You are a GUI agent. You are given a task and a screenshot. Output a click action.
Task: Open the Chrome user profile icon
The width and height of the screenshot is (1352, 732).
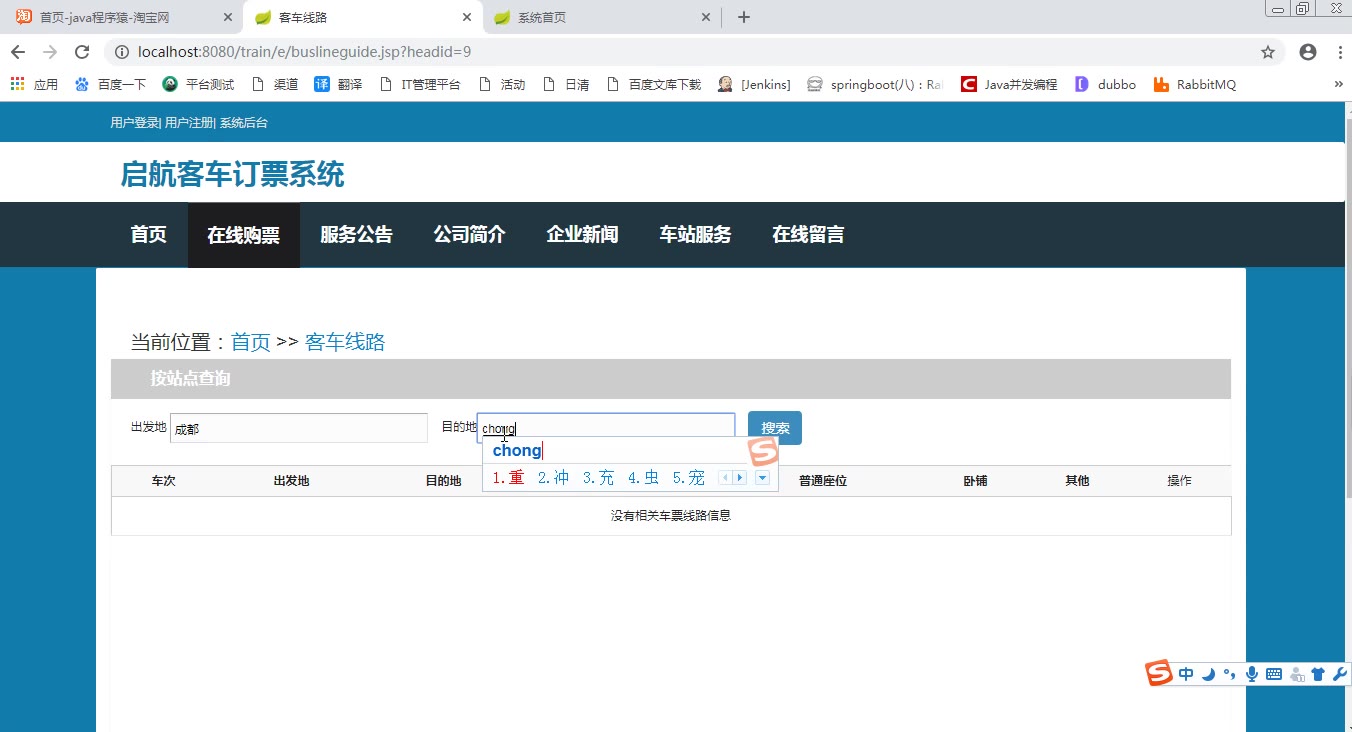point(1308,52)
